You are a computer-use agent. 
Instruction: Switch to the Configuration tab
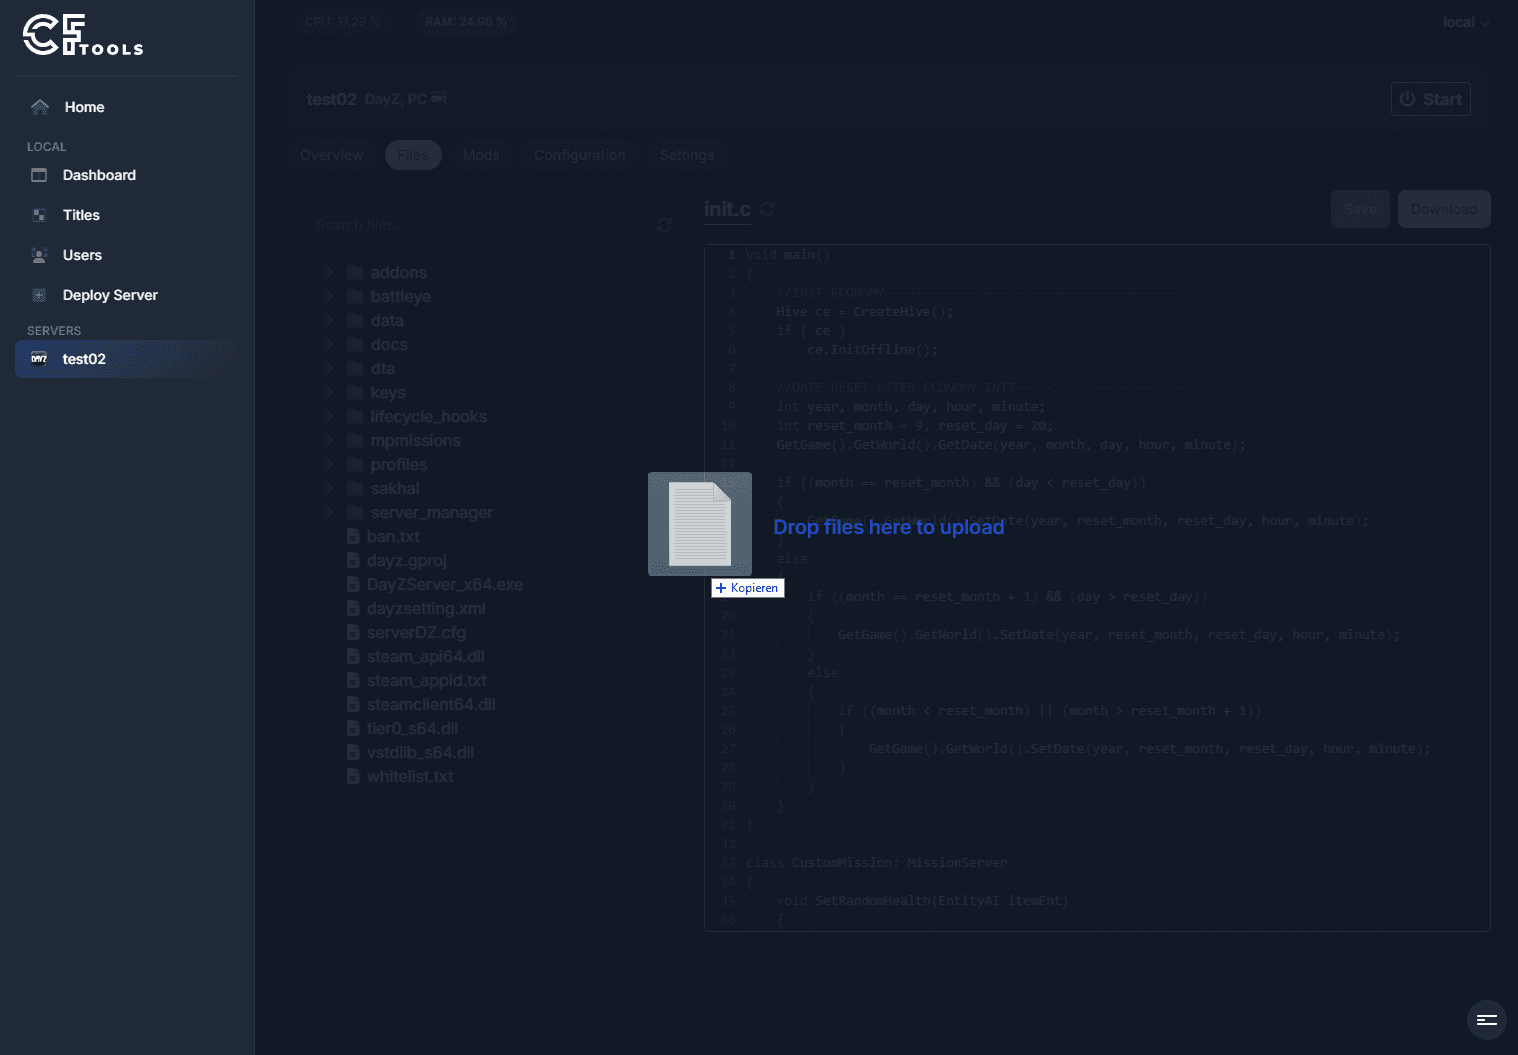tap(579, 155)
